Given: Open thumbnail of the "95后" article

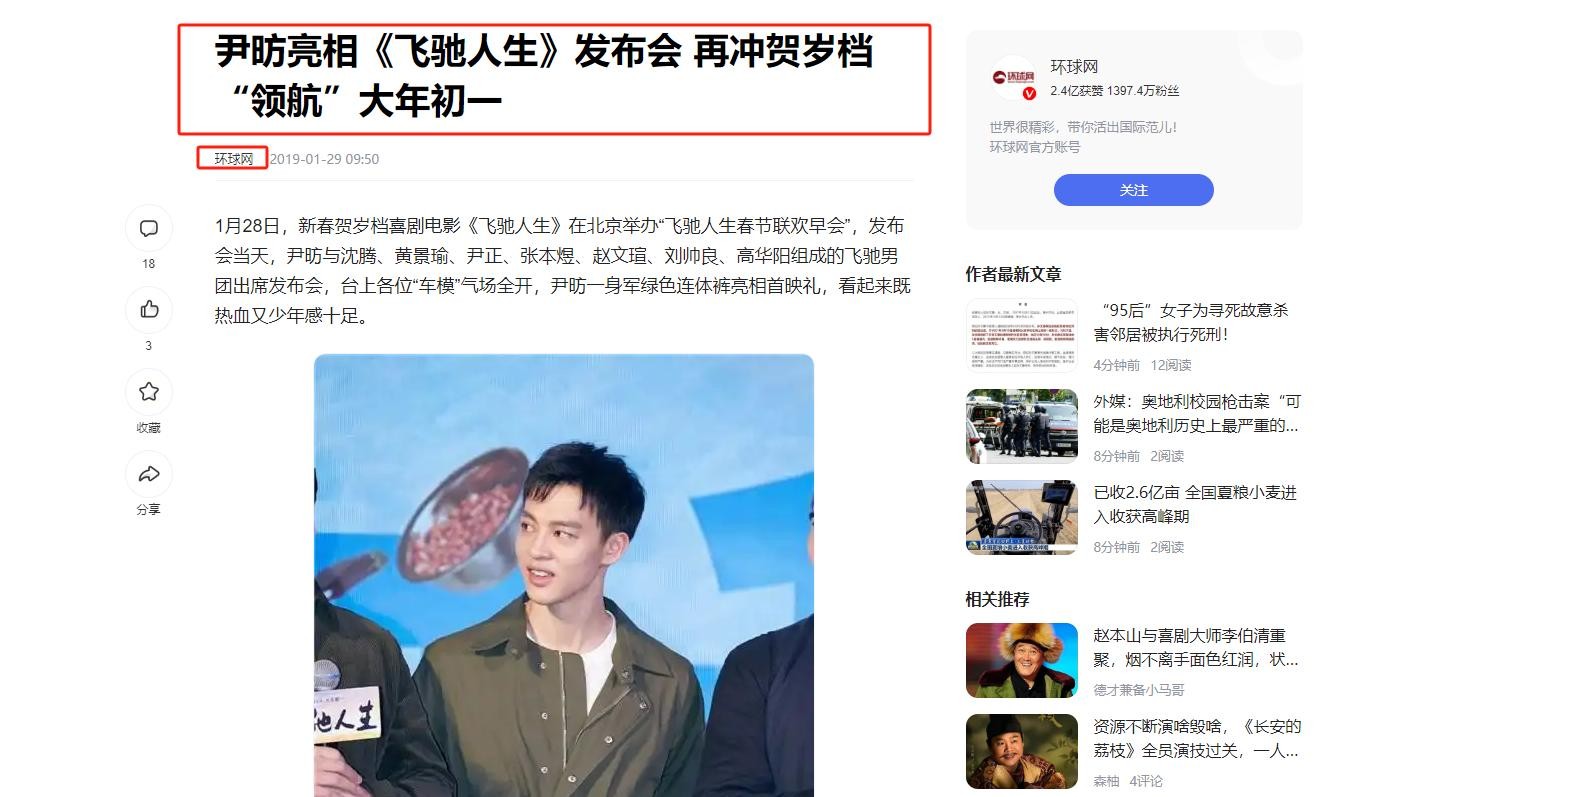Looking at the screenshot, I should 1021,335.
